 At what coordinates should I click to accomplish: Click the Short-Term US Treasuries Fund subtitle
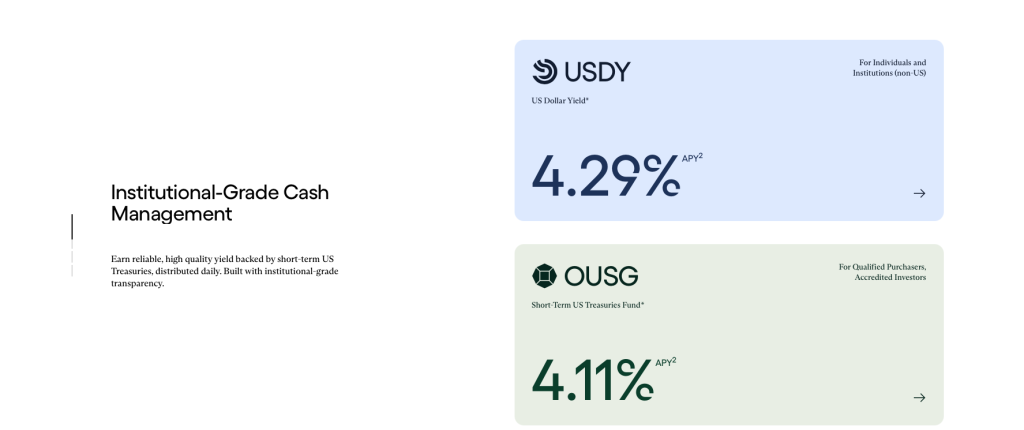tap(588, 305)
